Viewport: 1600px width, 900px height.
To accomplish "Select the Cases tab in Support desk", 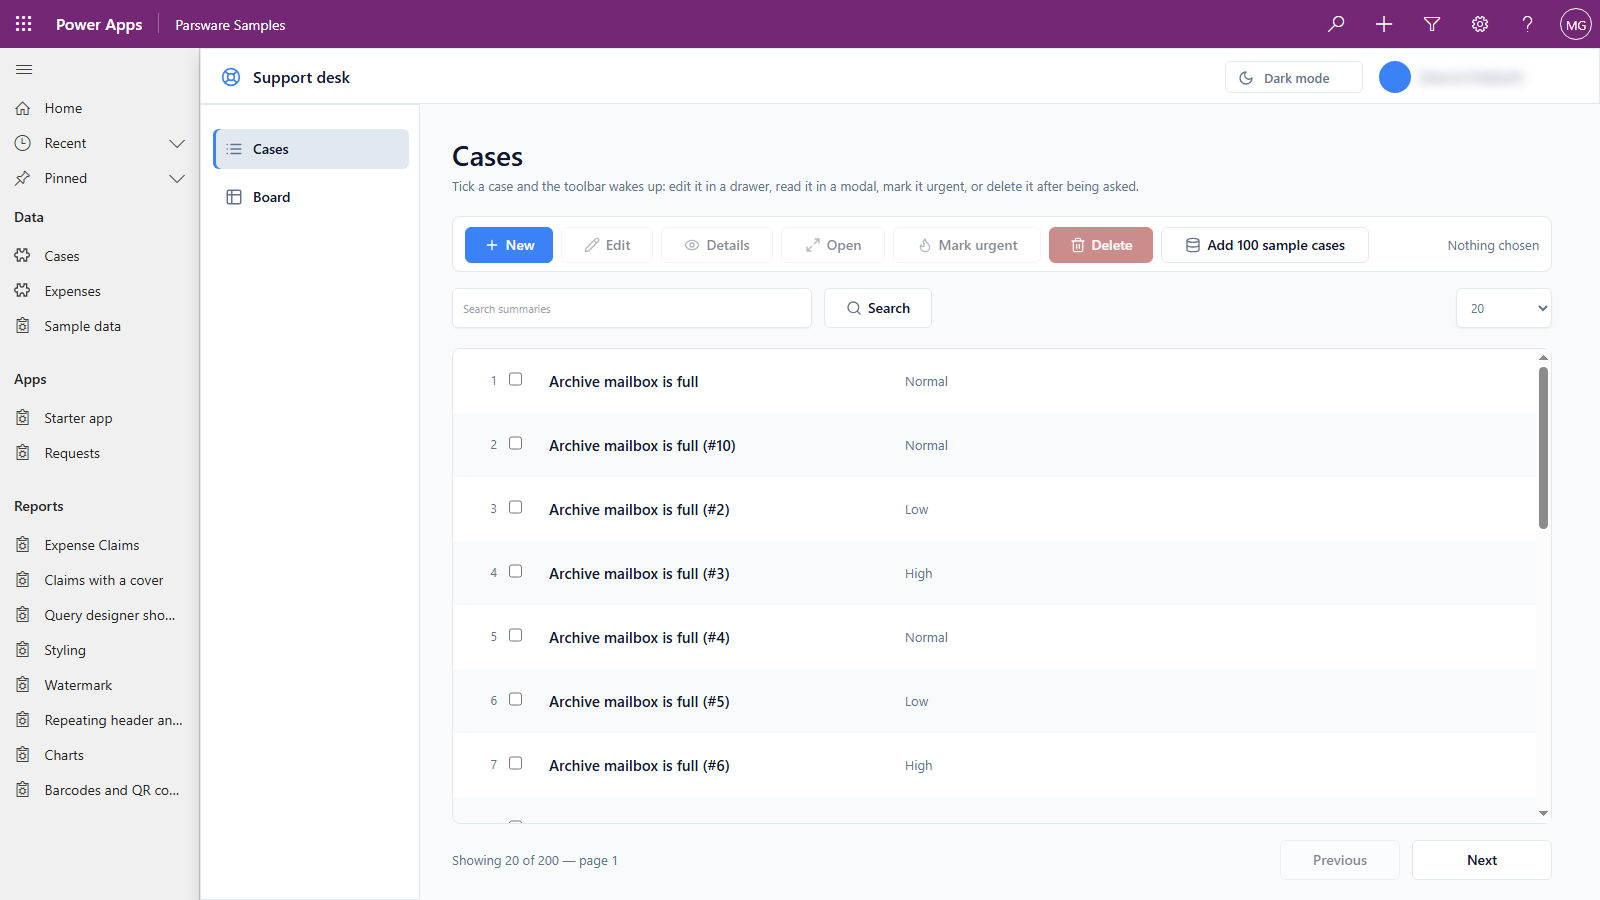I will pyautogui.click(x=311, y=149).
